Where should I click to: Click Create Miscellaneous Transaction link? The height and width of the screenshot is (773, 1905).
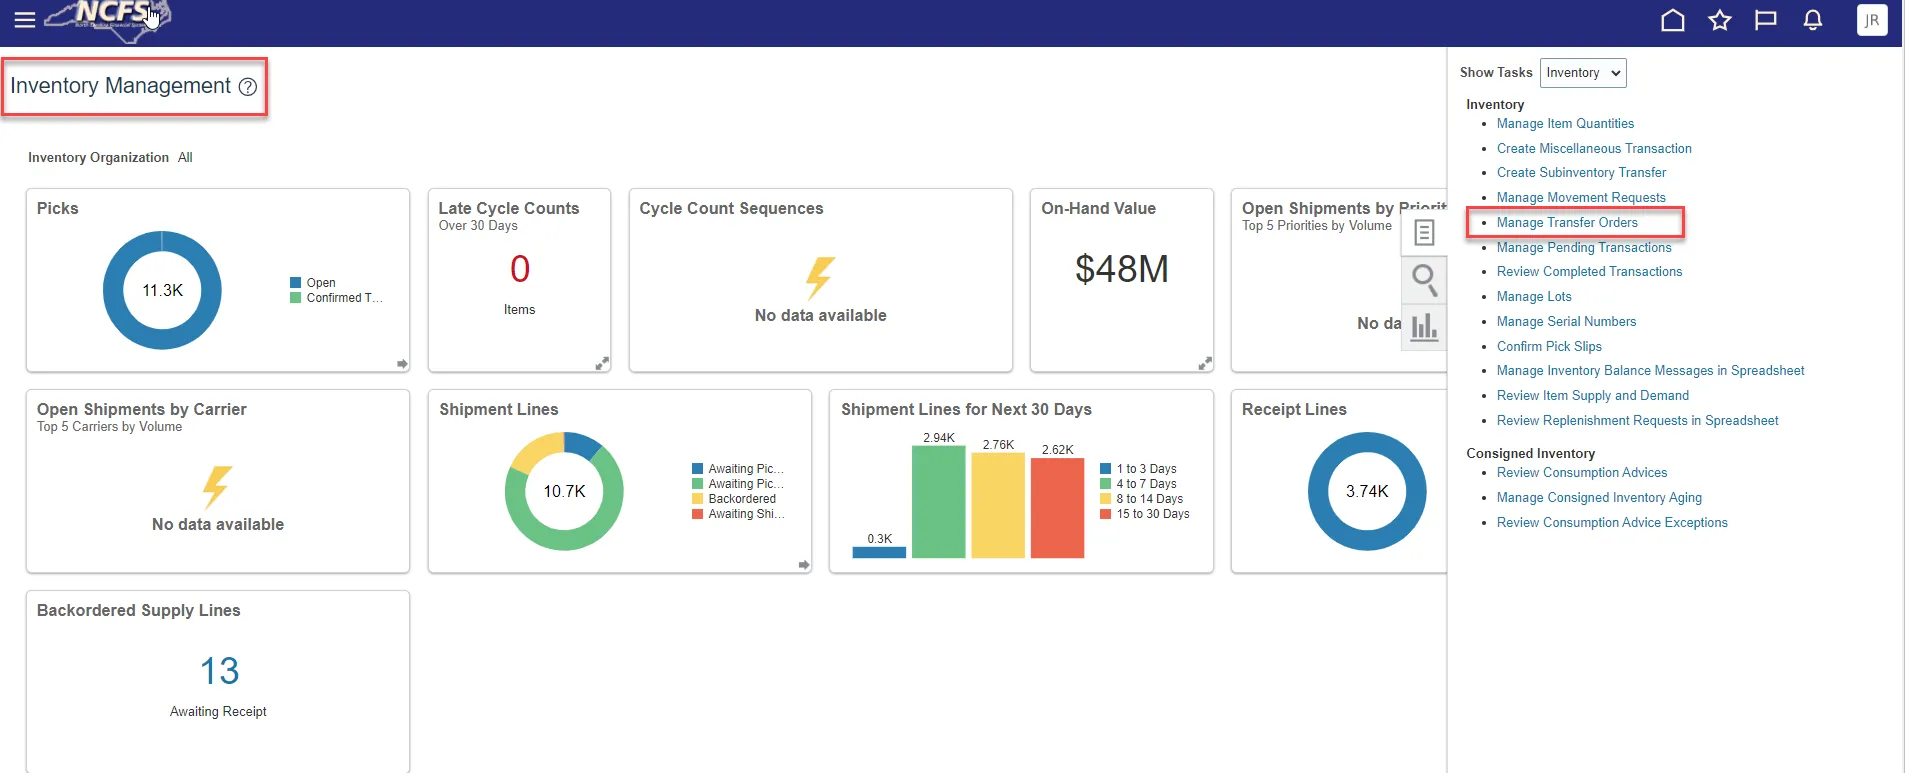pos(1594,148)
